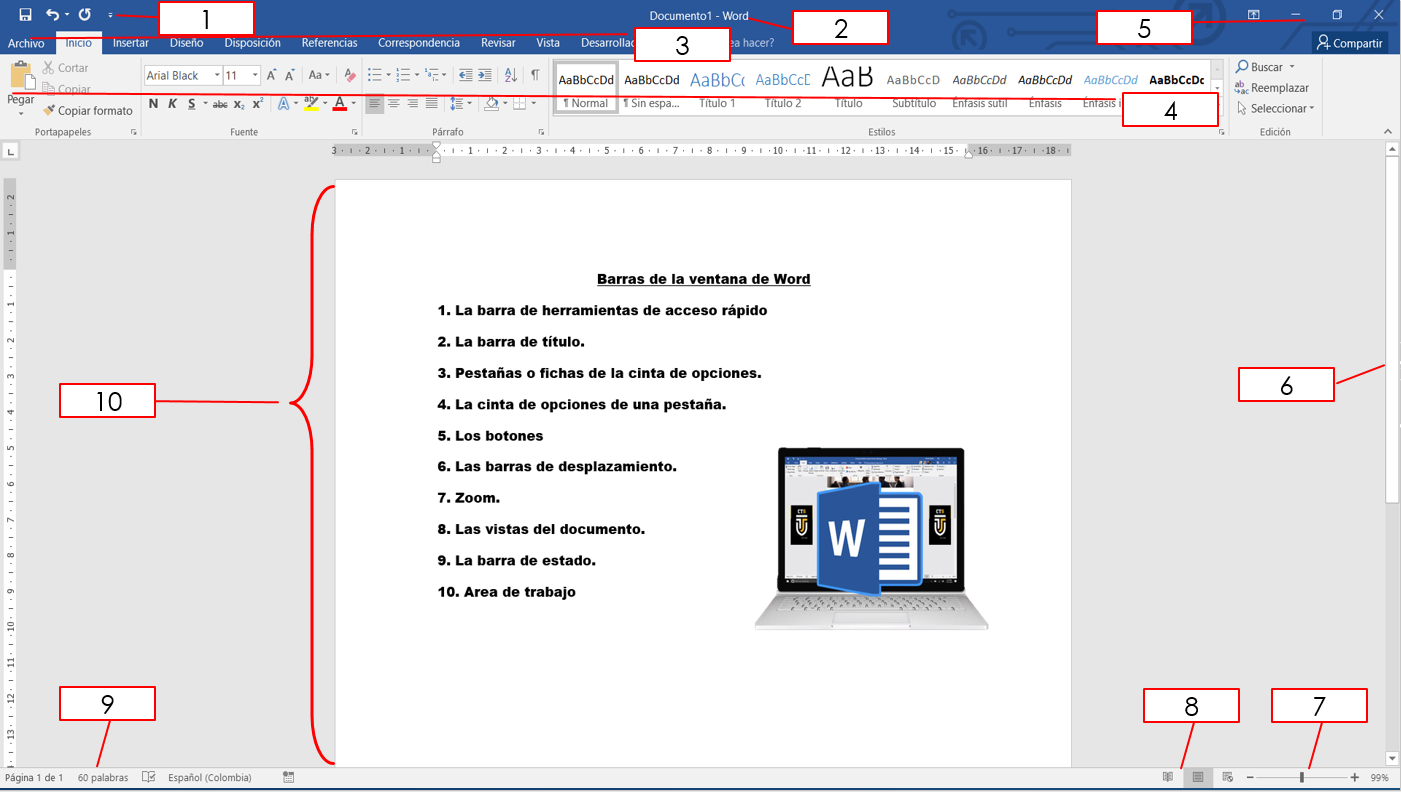This screenshot has height=792, width=1401.
Task: Redo the last action
Action: (x=85, y=15)
